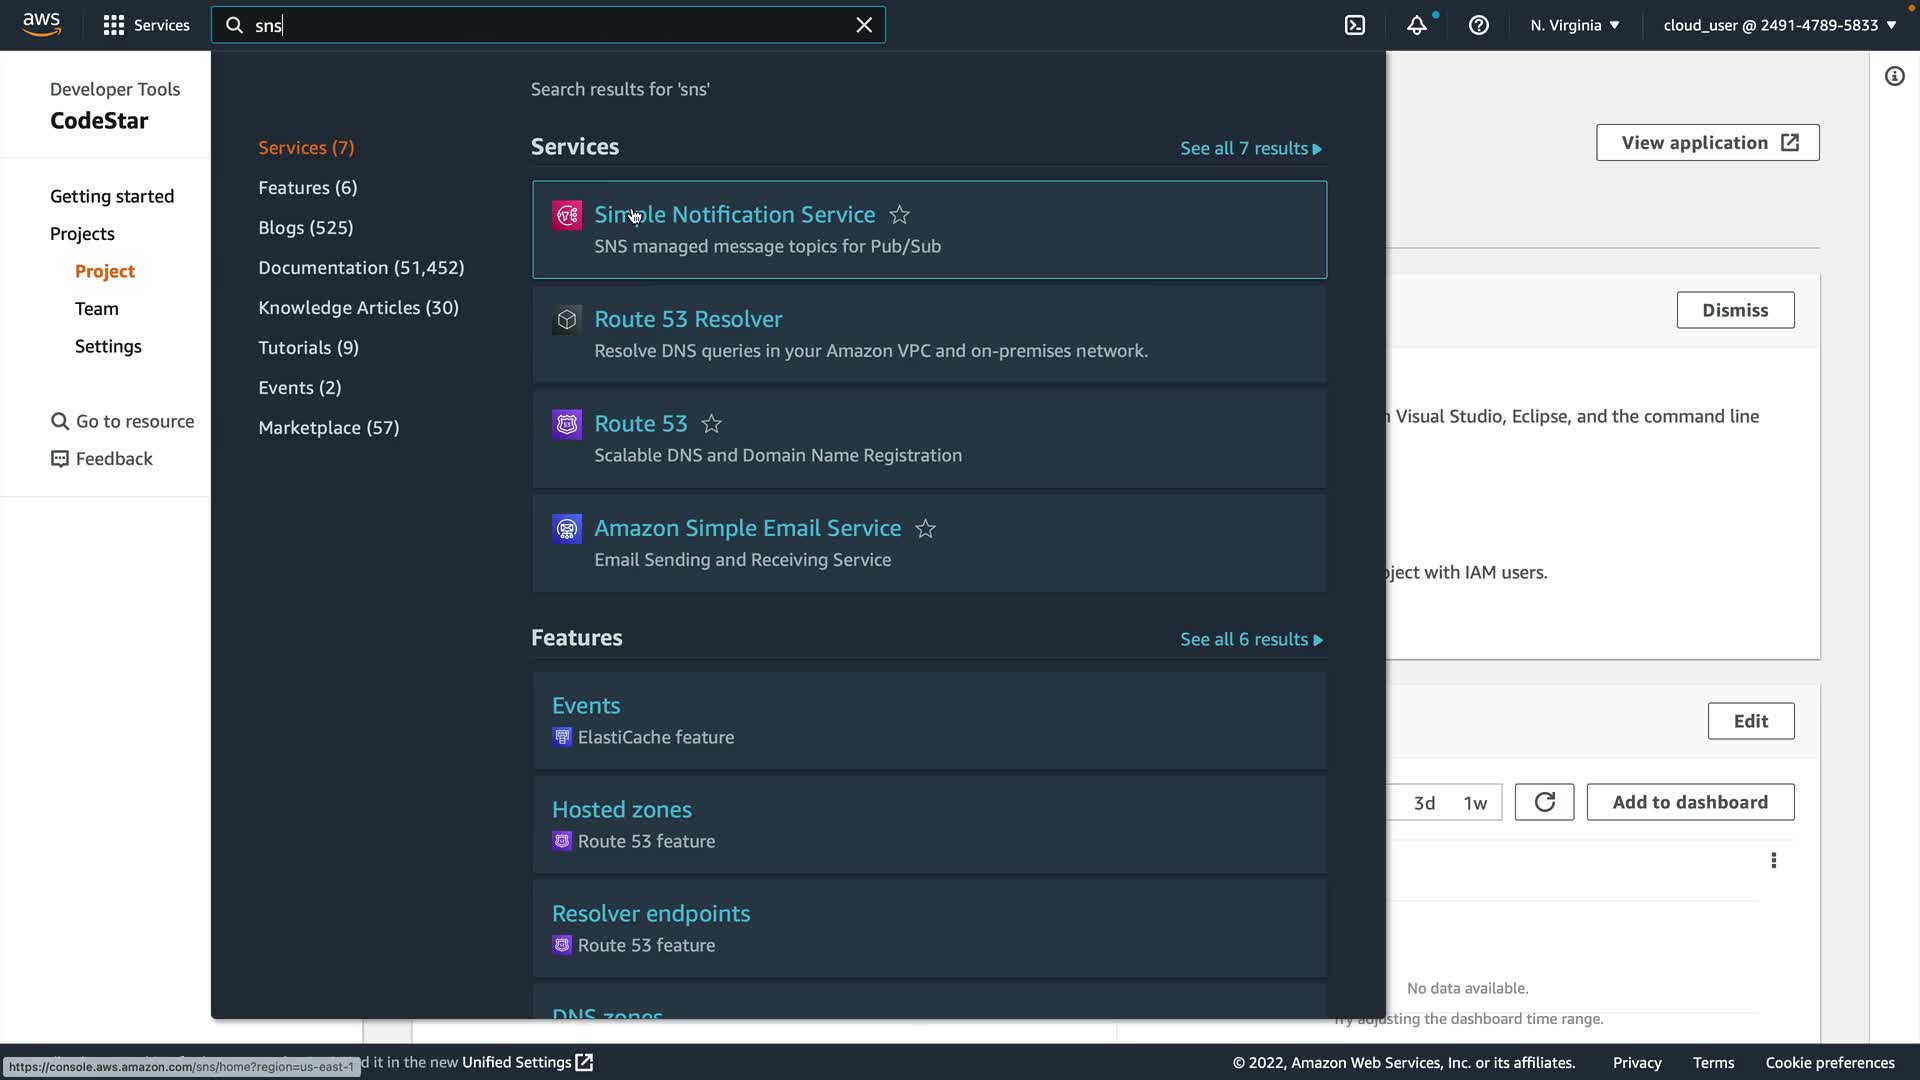The image size is (1920, 1080).
Task: Click the help question mark icon
Action: [1478, 25]
